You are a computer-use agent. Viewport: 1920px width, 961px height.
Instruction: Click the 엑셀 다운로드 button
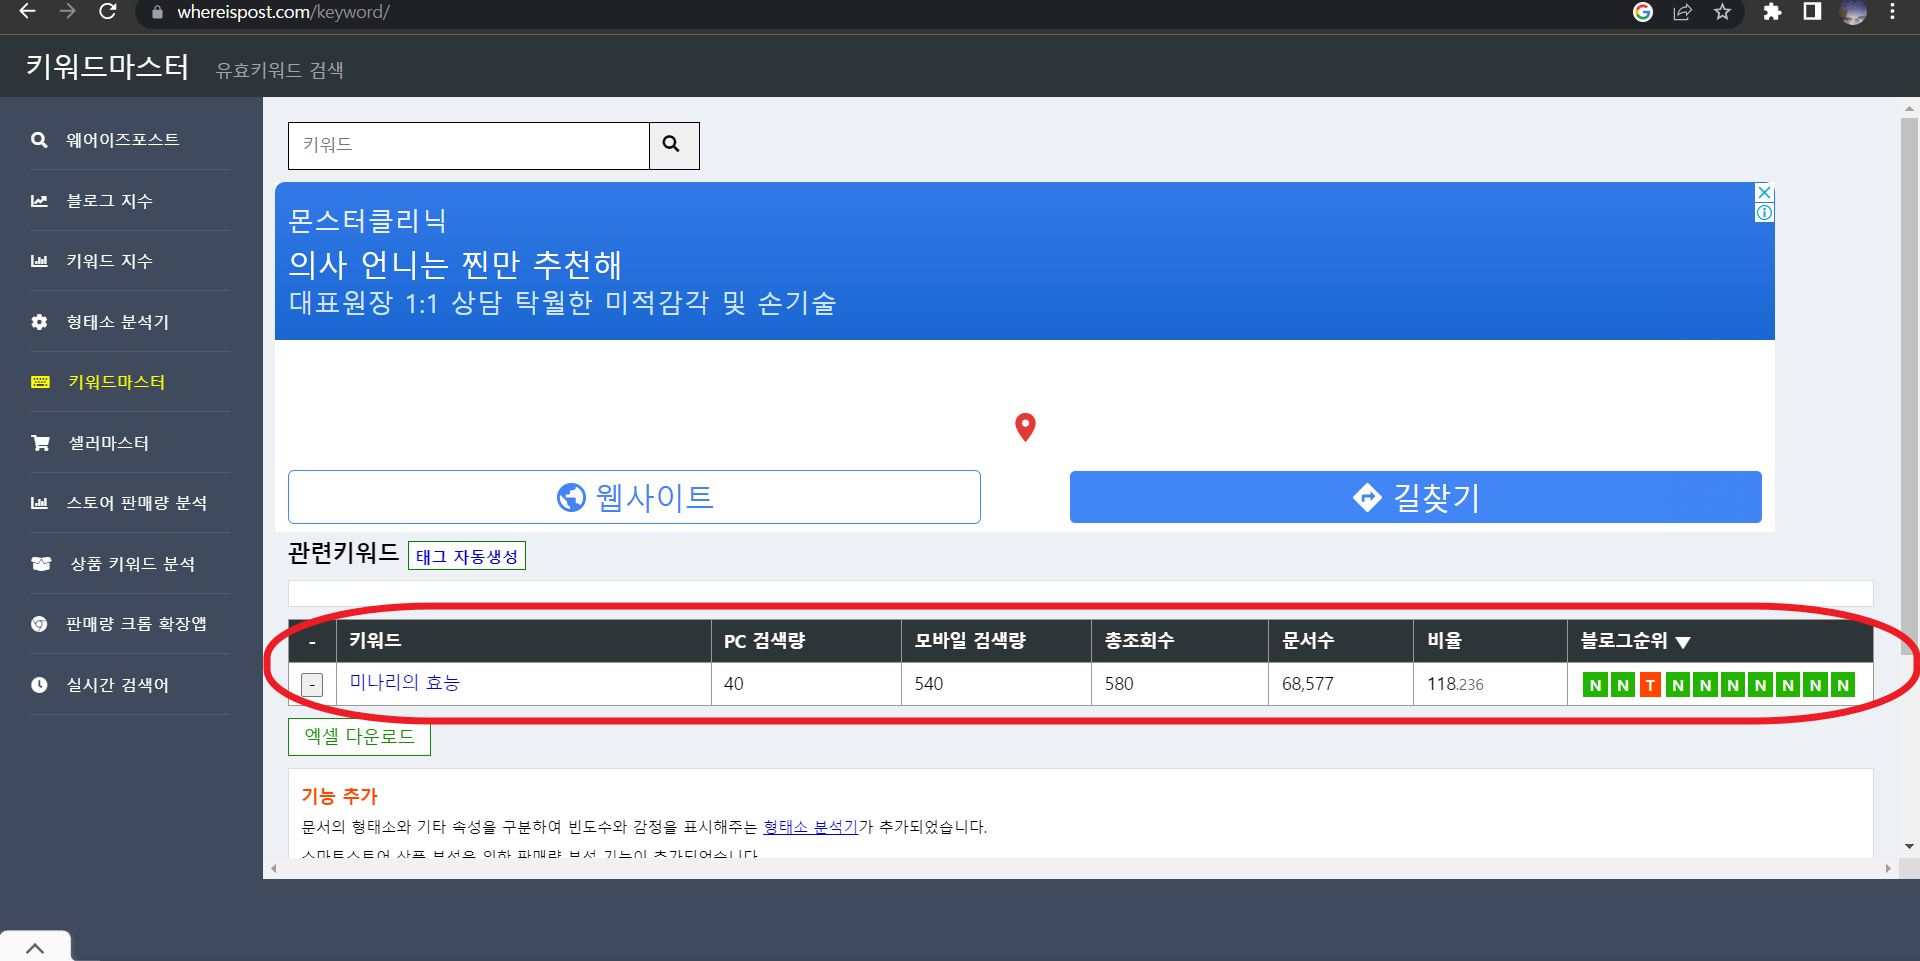pyautogui.click(x=358, y=737)
